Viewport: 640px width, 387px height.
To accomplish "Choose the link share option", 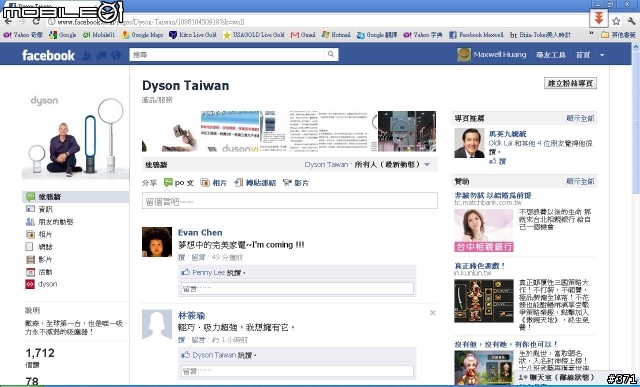I will (x=255, y=182).
